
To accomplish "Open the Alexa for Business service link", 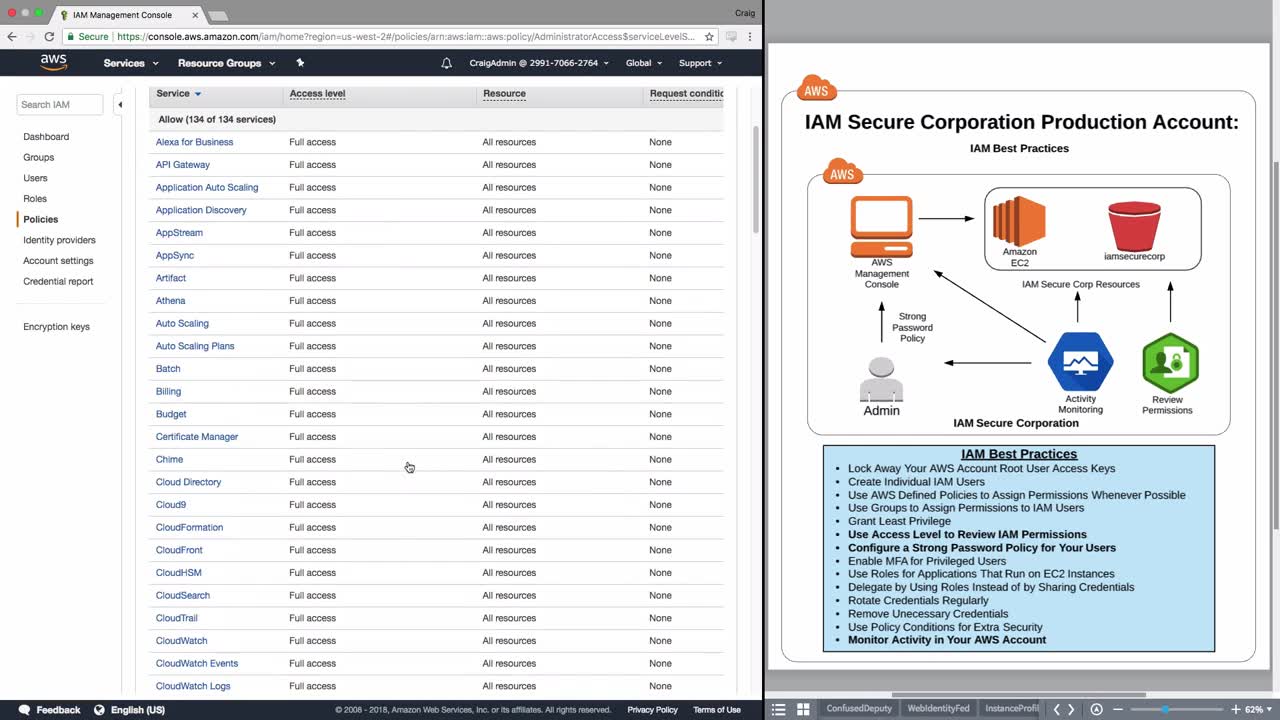I will point(194,142).
